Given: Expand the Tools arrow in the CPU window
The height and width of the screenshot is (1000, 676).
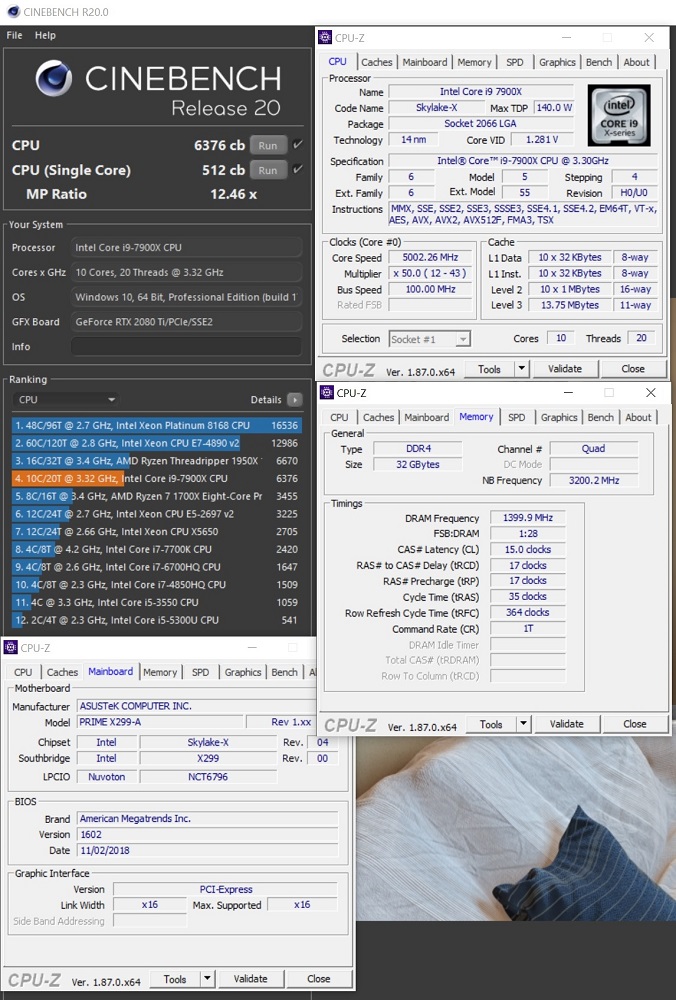Looking at the screenshot, I should (522, 369).
